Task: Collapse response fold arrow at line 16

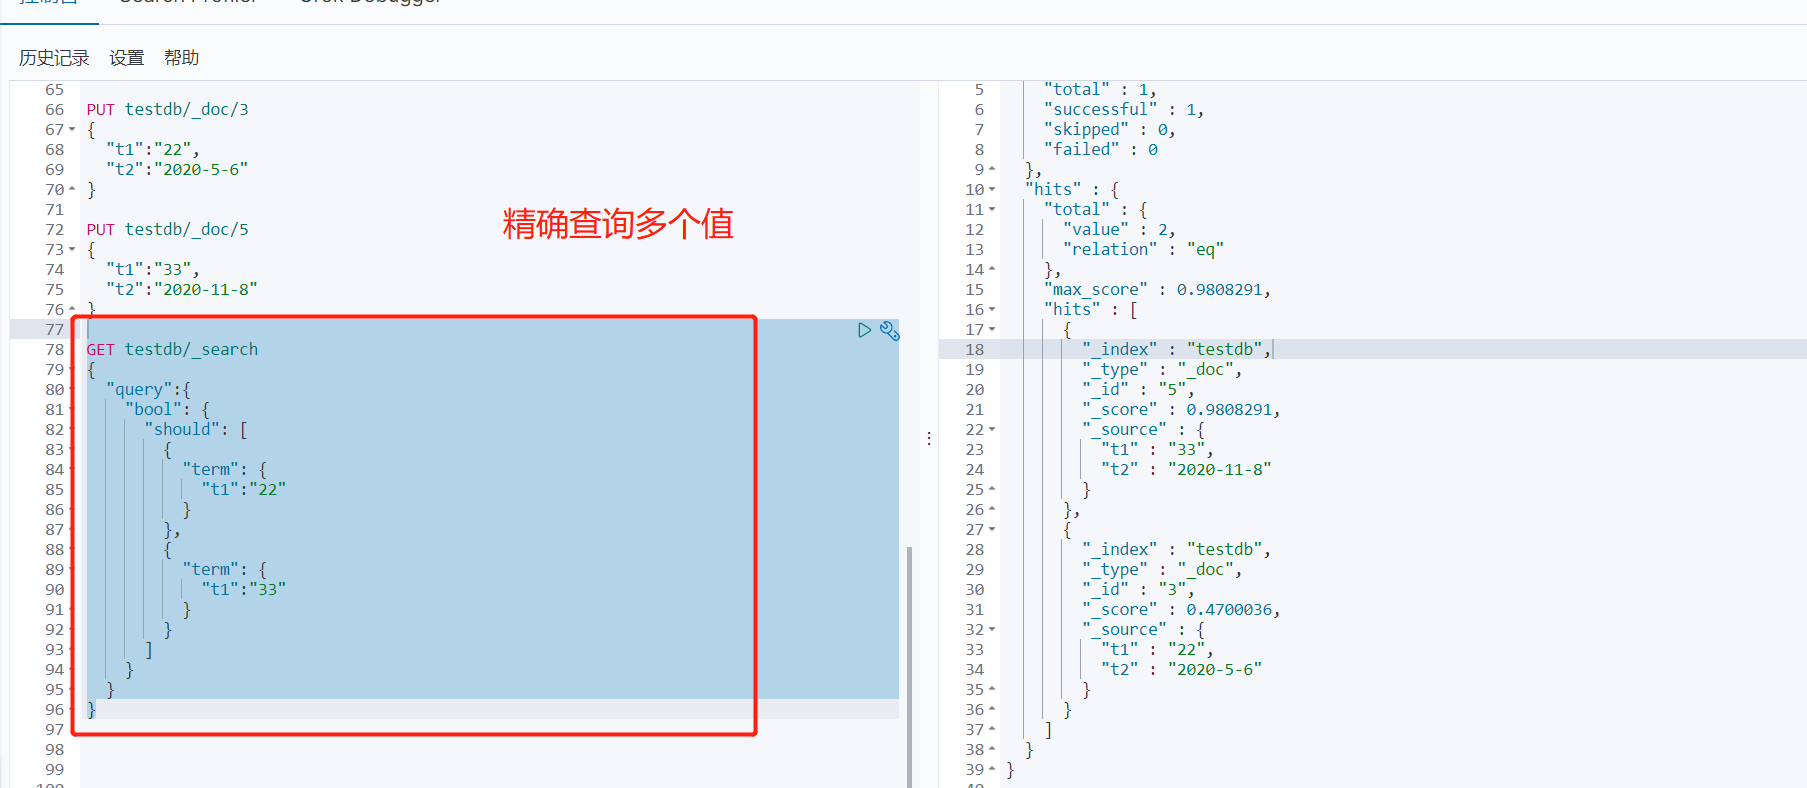Action: coord(992,310)
